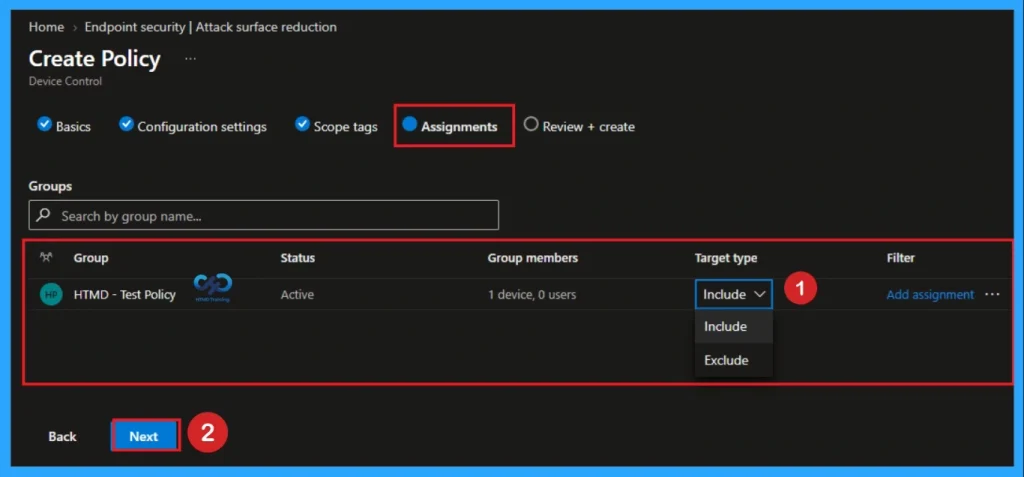Sort by the Group column header
1024x477 pixels.
pyautogui.click(x=91, y=258)
